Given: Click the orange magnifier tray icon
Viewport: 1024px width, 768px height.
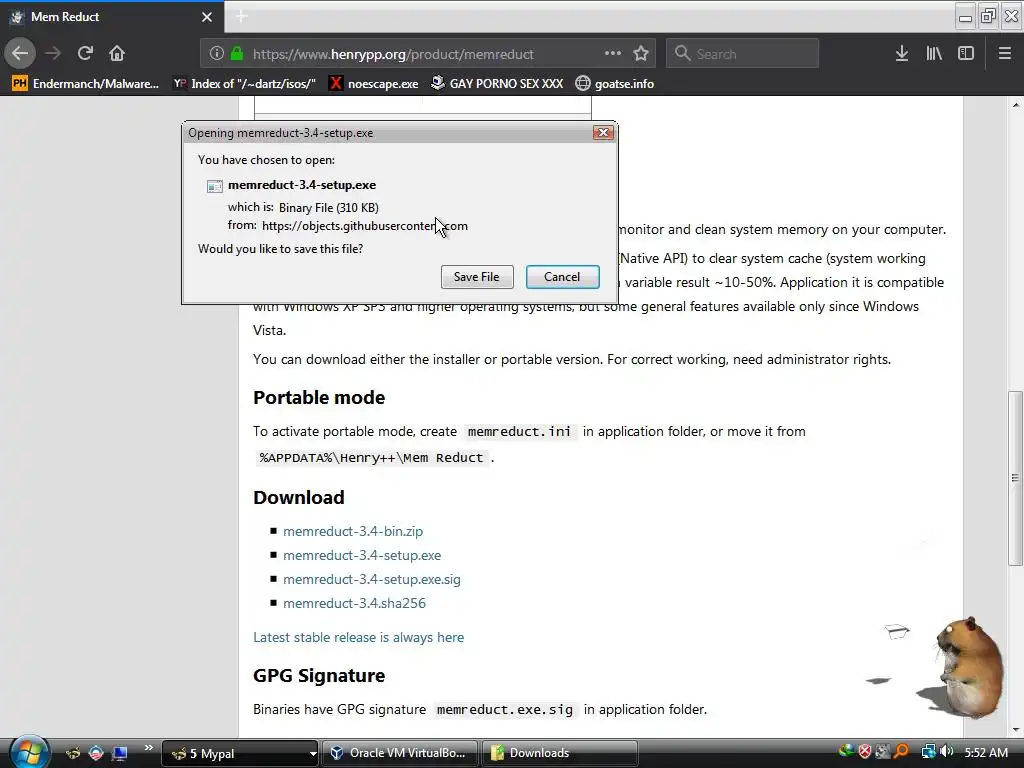Looking at the screenshot, I should (901, 752).
